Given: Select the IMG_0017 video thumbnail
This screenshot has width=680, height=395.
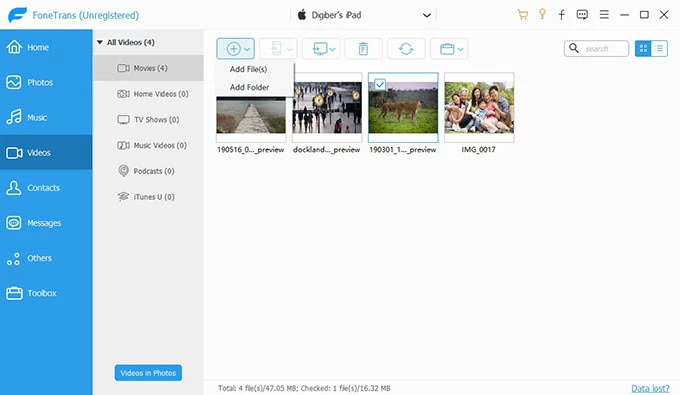Looking at the screenshot, I should (x=479, y=107).
